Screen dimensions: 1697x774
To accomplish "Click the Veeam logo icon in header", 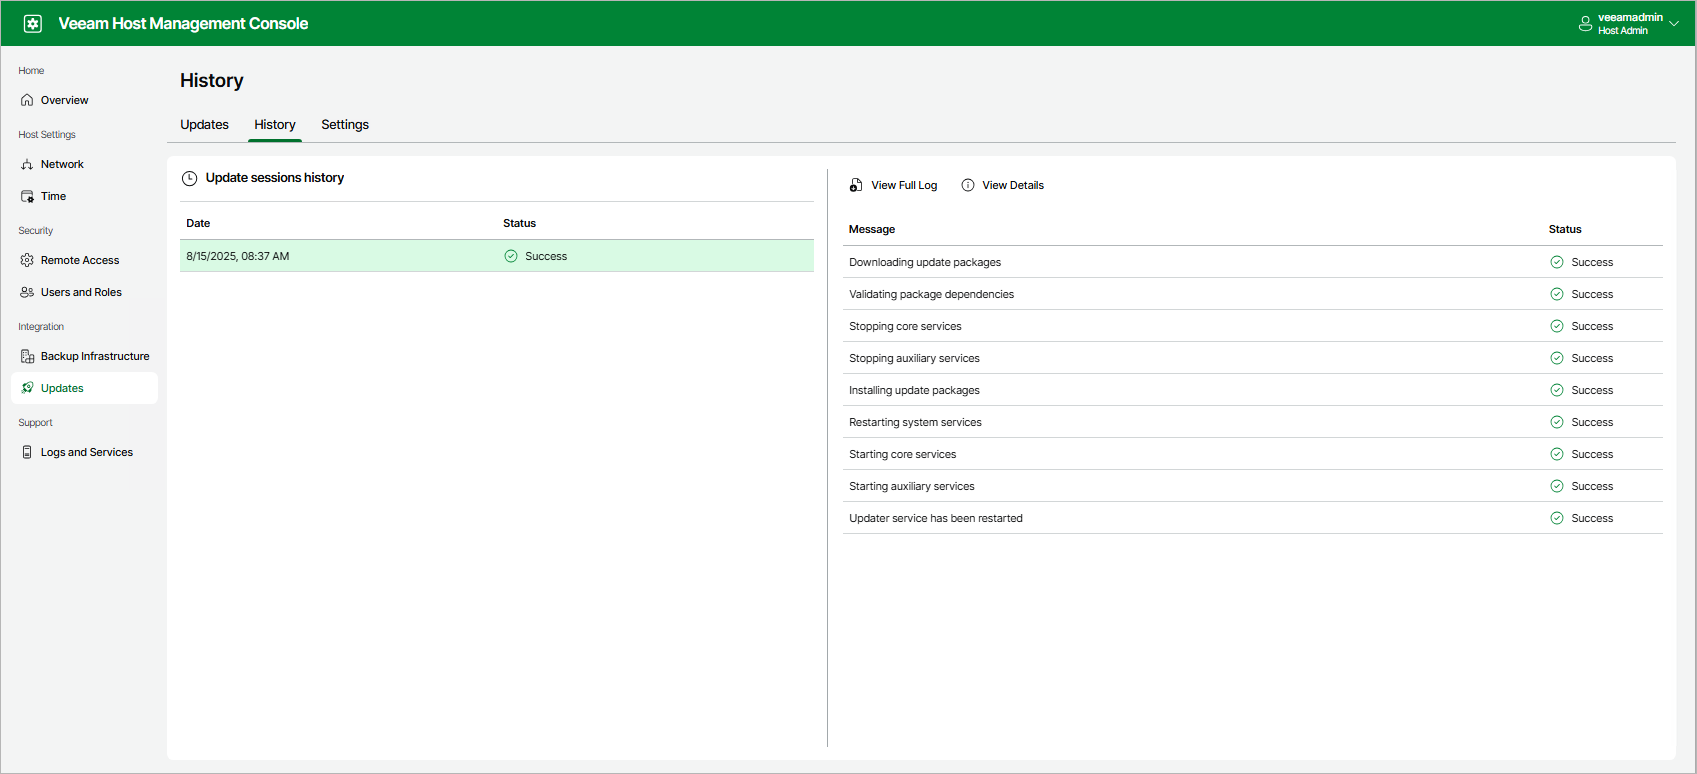I will (x=33, y=23).
